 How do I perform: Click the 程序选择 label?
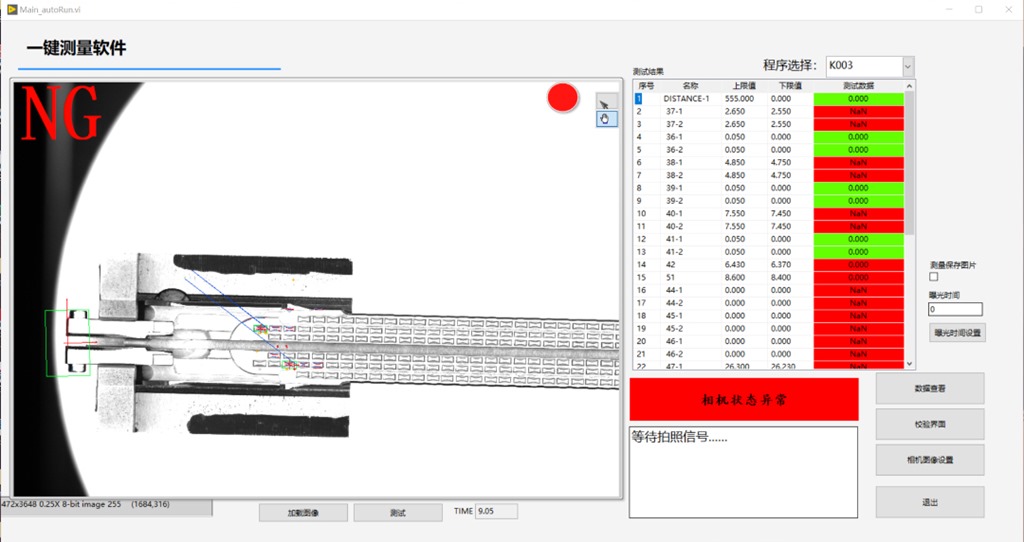coord(790,65)
